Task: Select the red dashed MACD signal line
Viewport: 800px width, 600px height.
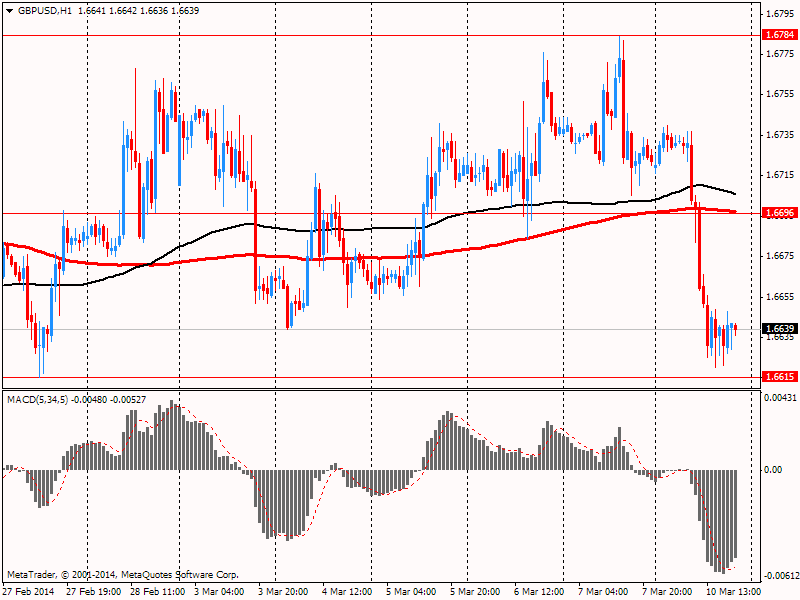Action: [x=370, y=494]
